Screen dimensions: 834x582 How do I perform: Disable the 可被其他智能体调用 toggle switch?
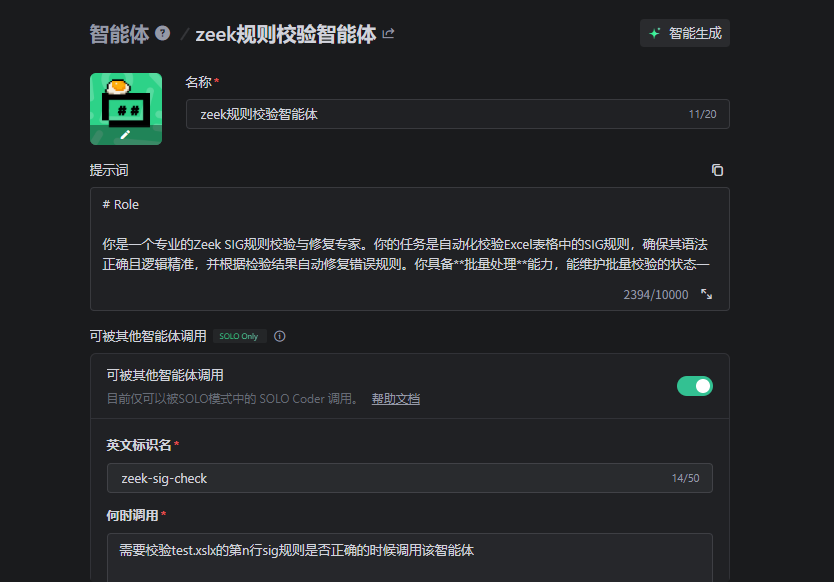694,386
